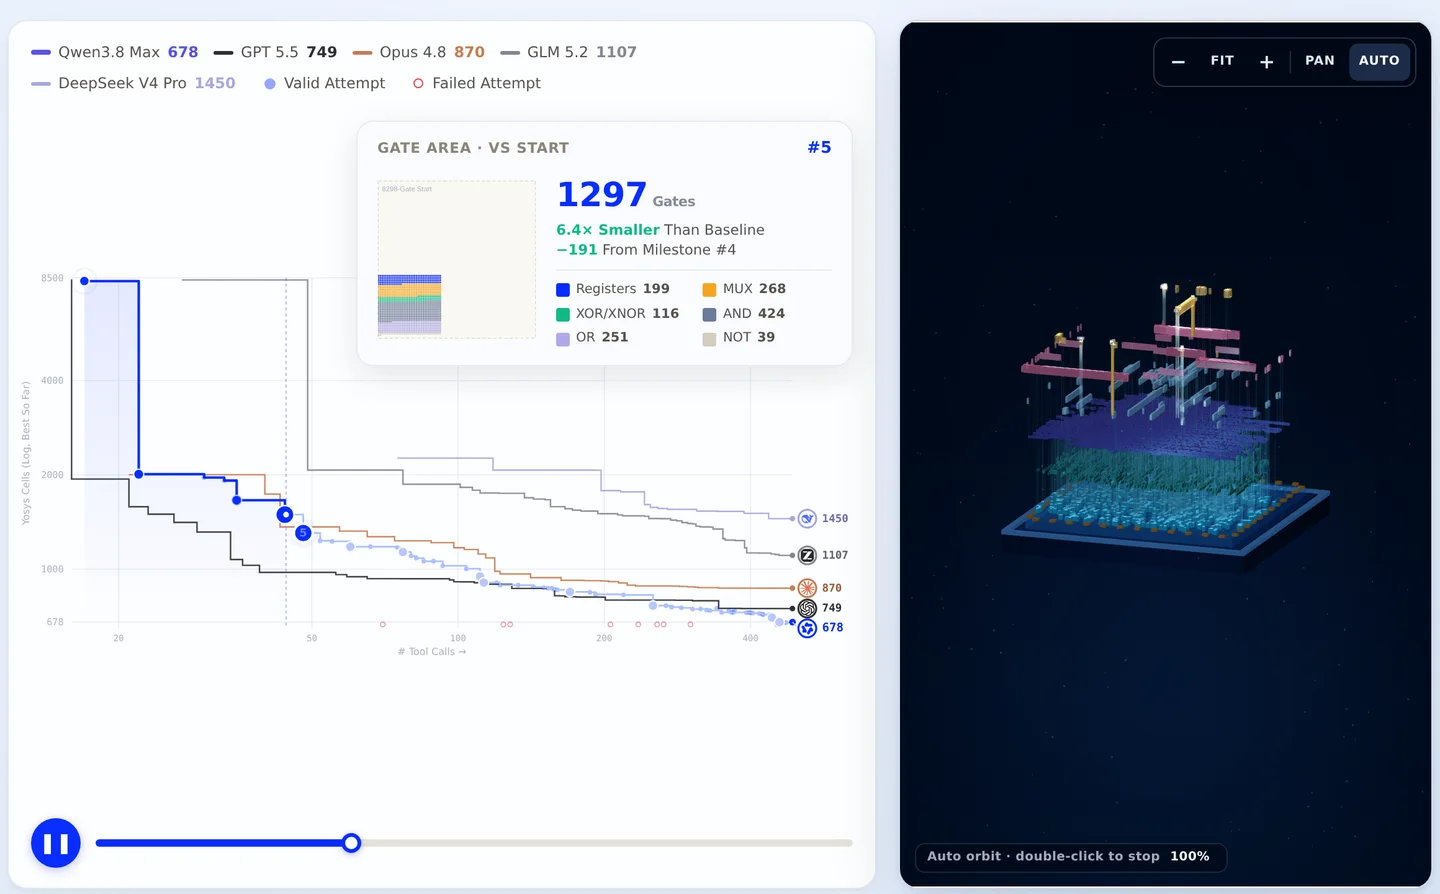Click the NOT beige color swatch
Screen dimensions: 1440x894
(x=709, y=338)
